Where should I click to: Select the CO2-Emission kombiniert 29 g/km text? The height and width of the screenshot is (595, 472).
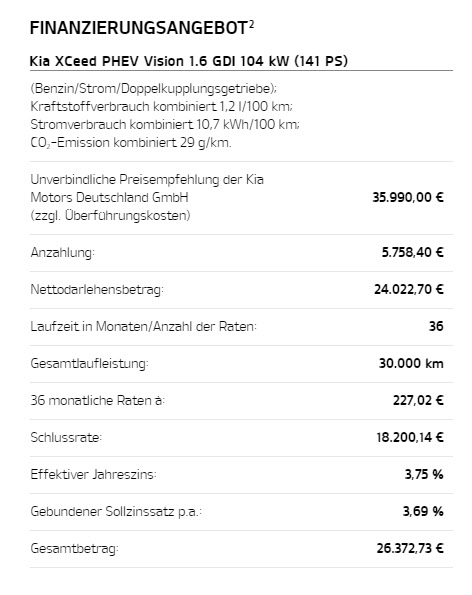point(131,143)
